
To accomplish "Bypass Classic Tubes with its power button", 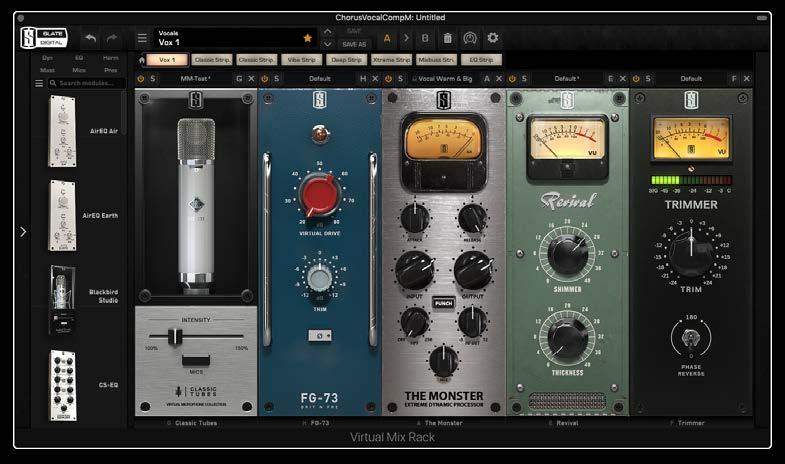I will pyautogui.click(x=141, y=79).
